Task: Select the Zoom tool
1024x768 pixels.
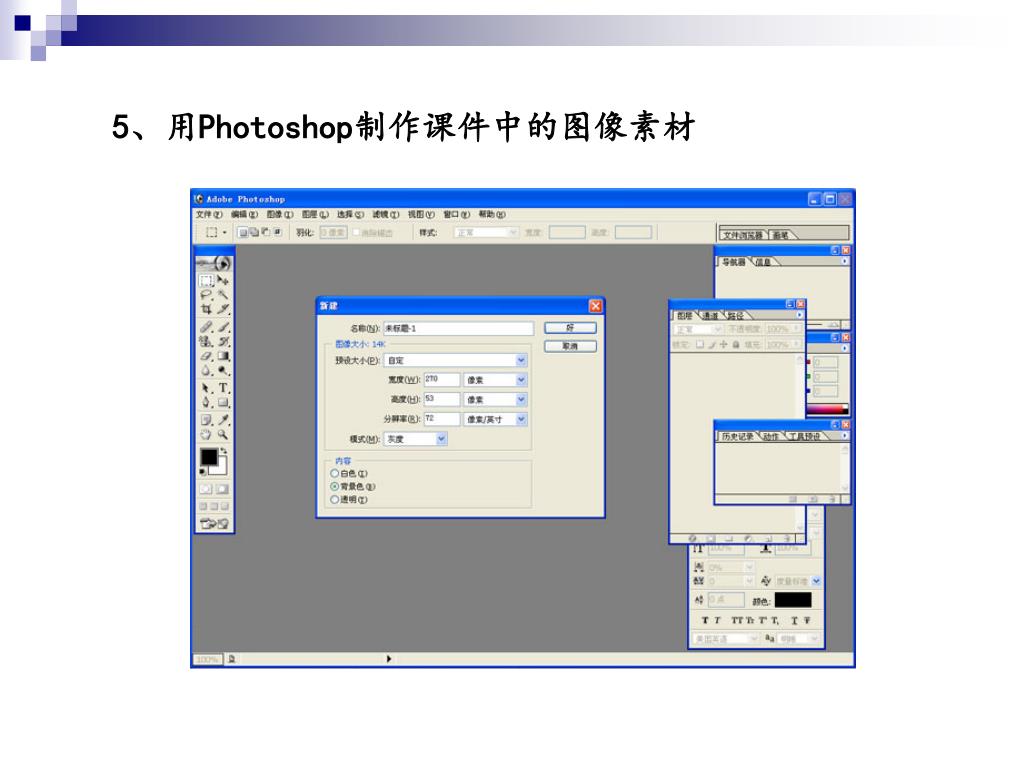Action: 223,434
